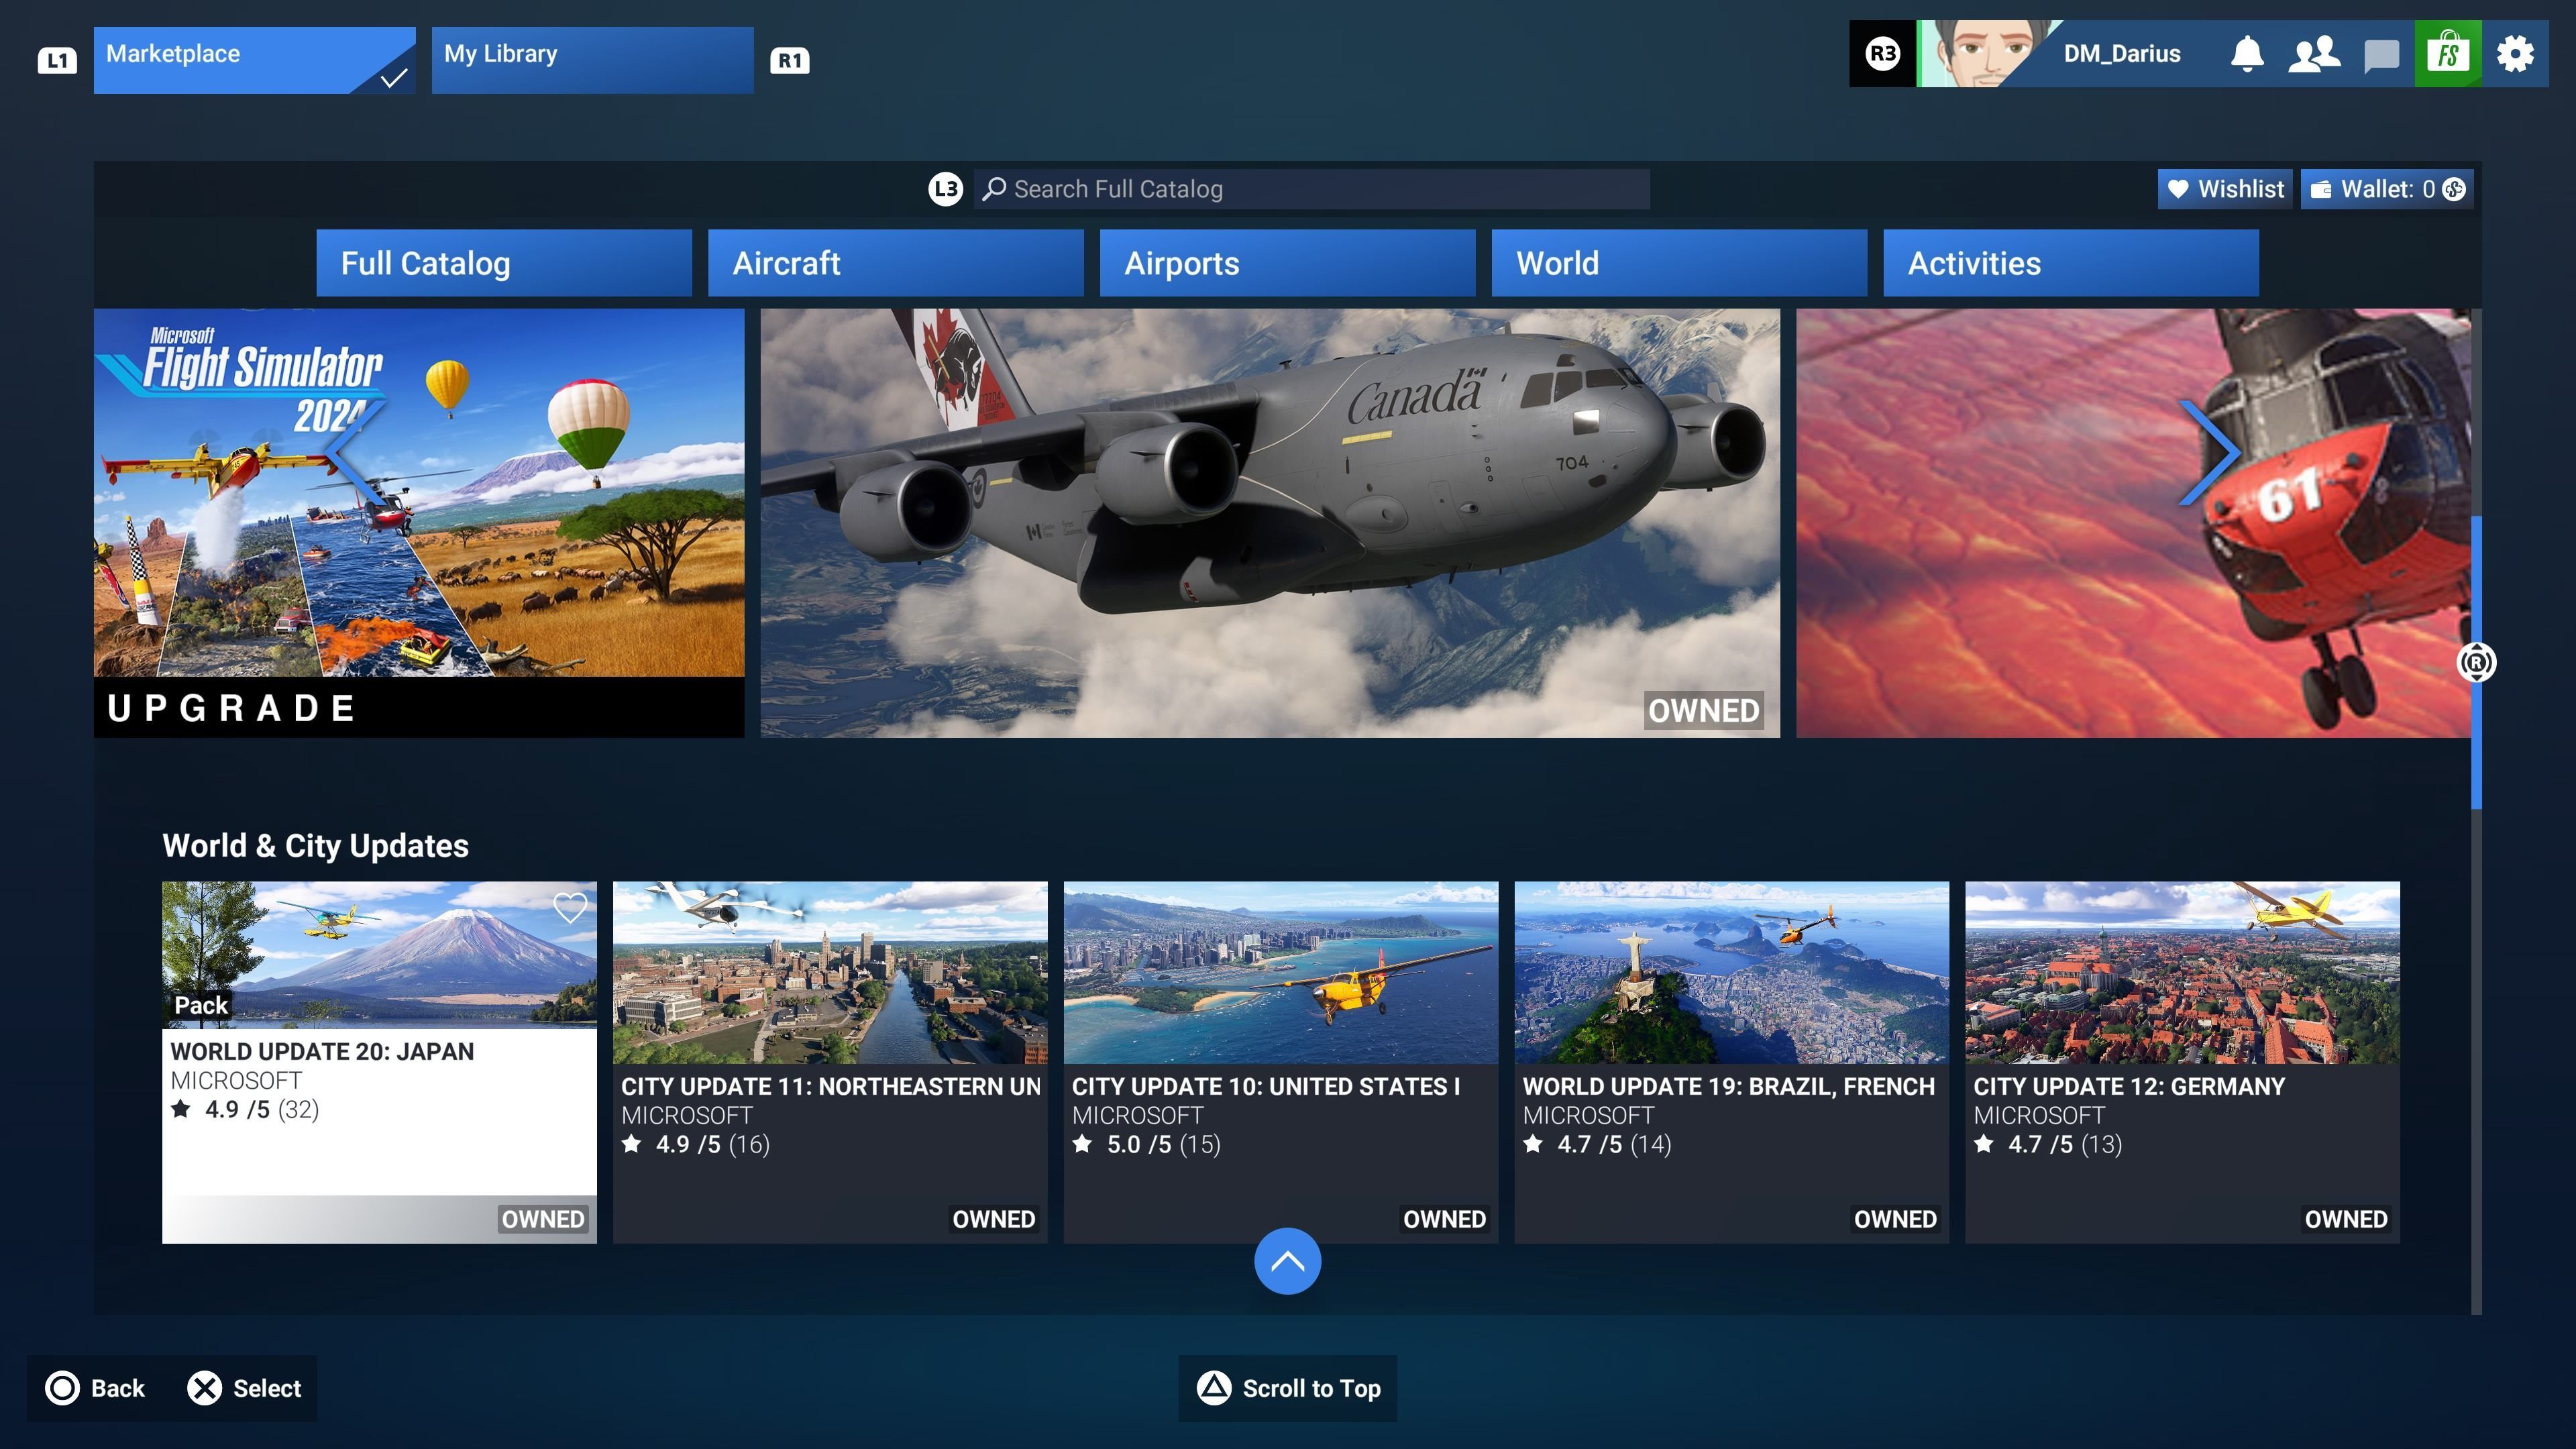Open the Aircraft category
Viewport: 2576px width, 1449px height.
[895, 263]
